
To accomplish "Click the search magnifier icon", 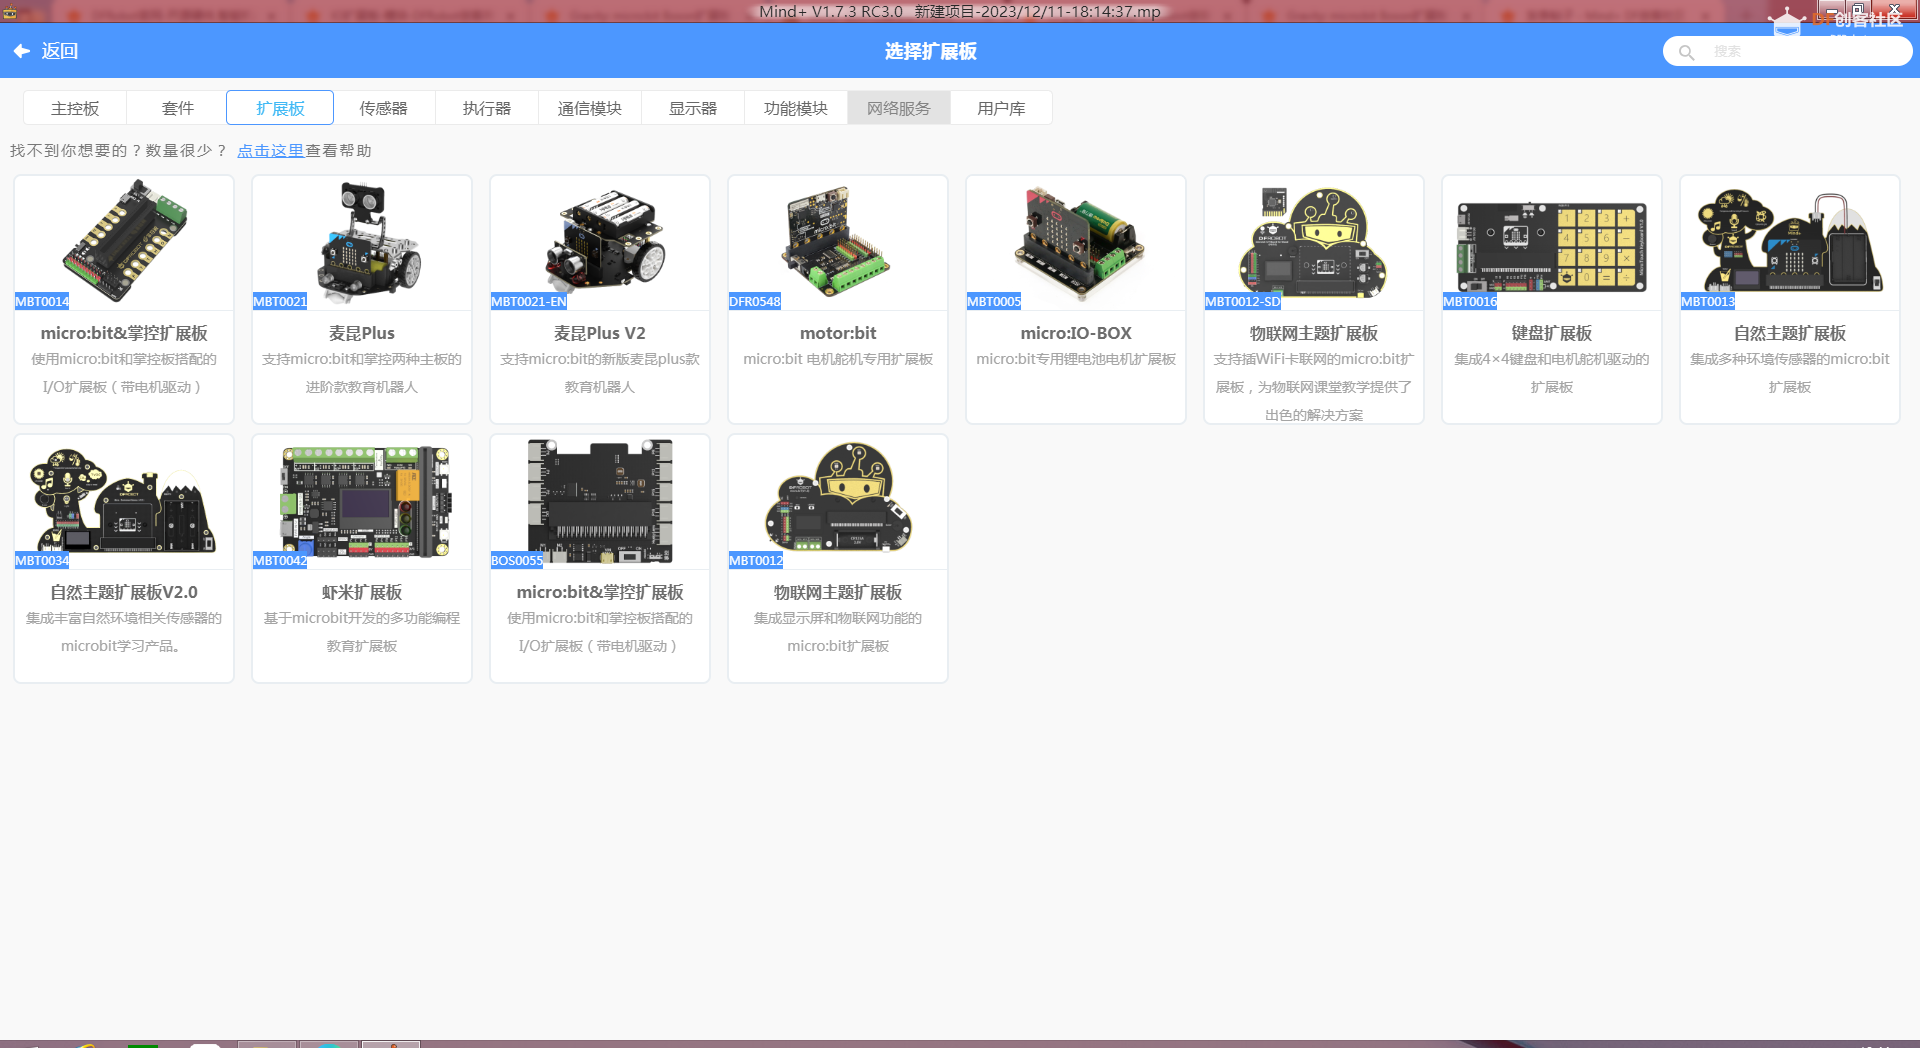I will (x=1686, y=52).
